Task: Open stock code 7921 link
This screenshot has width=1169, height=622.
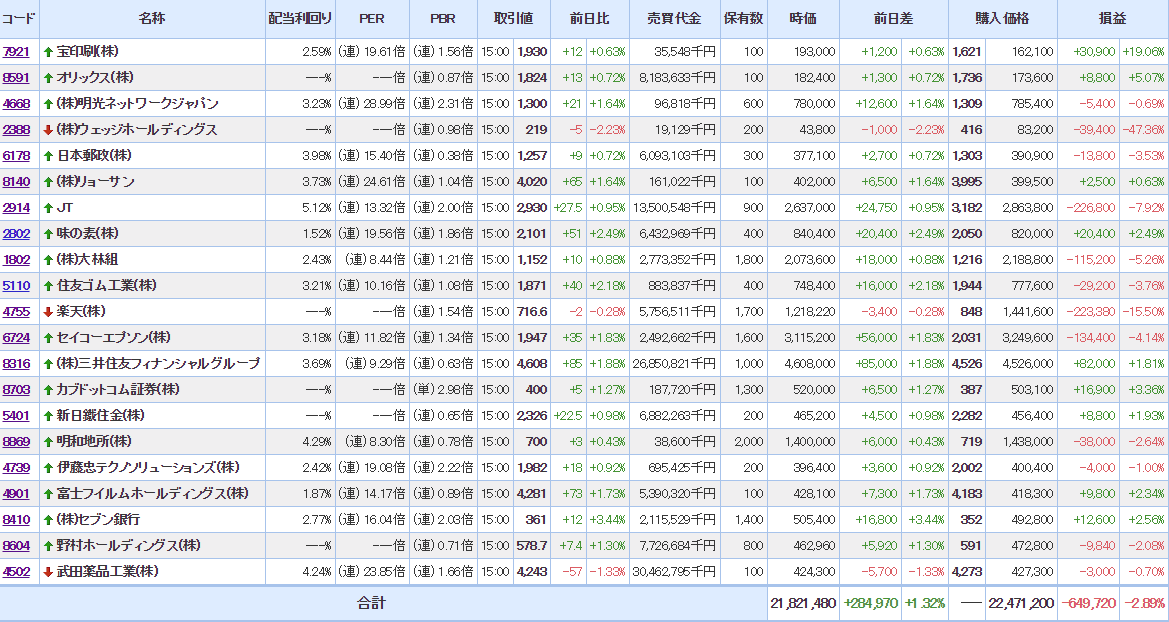Action: [x=16, y=51]
